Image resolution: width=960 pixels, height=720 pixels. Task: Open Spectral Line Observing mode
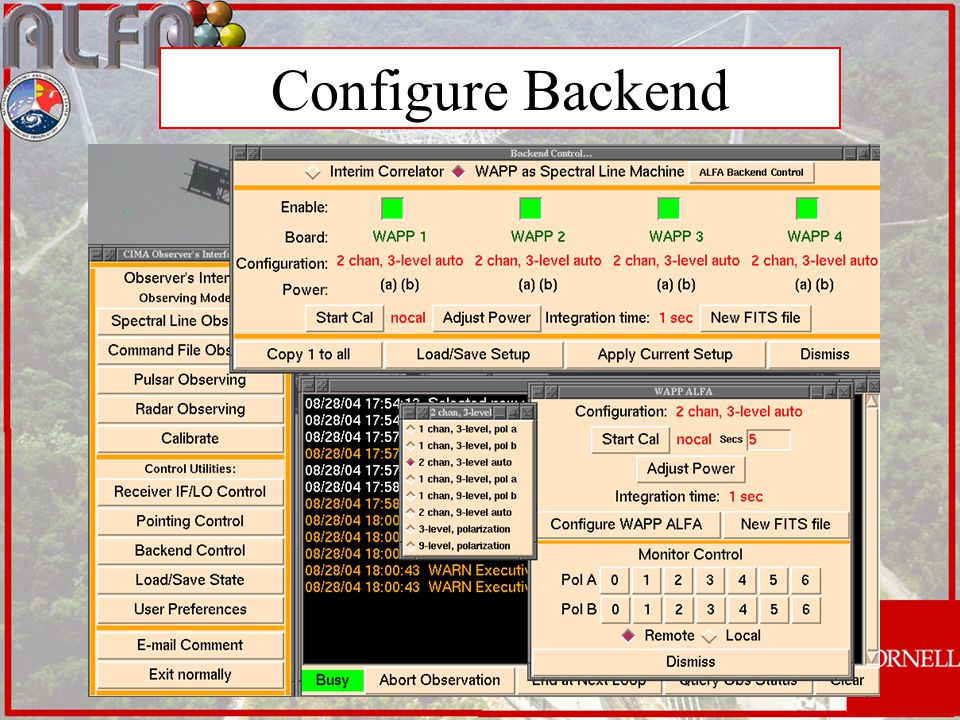pos(164,321)
